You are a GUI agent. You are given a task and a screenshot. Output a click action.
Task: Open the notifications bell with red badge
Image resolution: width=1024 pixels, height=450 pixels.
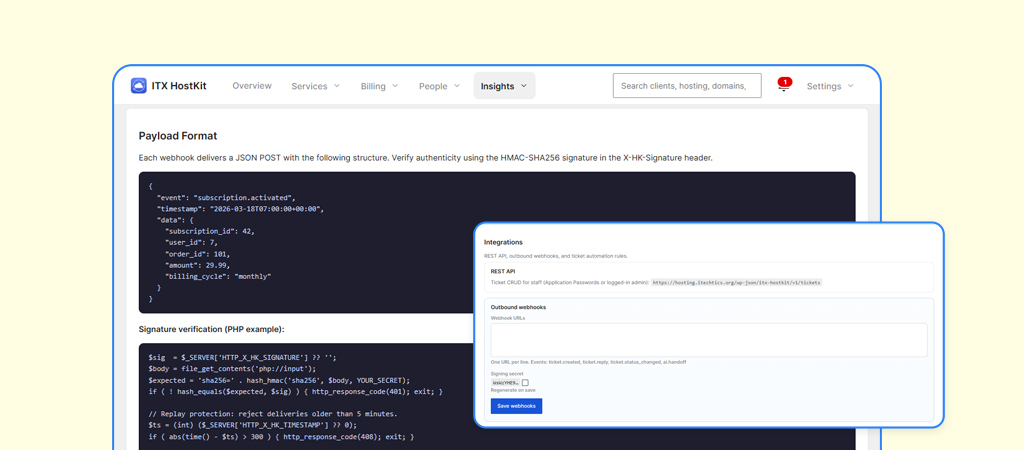click(784, 85)
